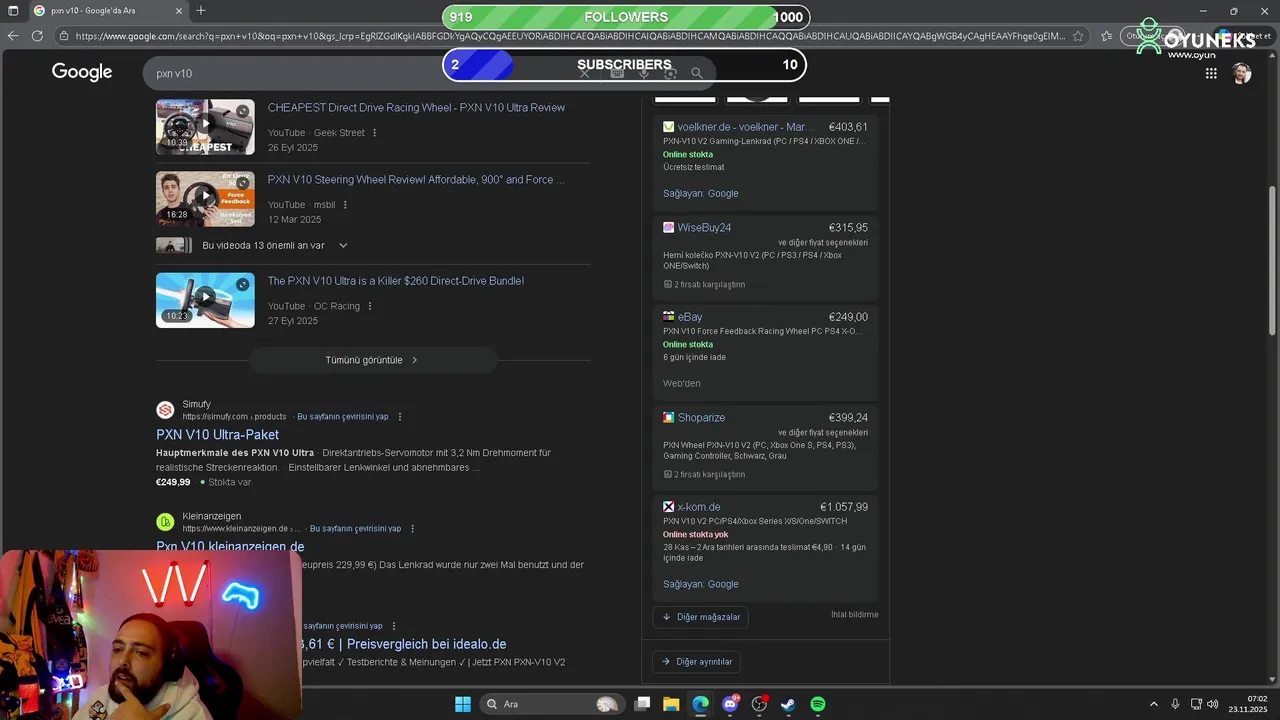This screenshot has width=1280, height=720.
Task: Open the Google account profile picture
Action: click(x=1242, y=73)
